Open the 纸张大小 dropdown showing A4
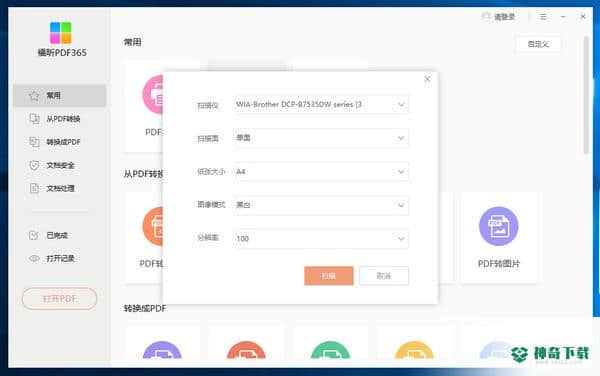This screenshot has width=600, height=376. (321, 172)
